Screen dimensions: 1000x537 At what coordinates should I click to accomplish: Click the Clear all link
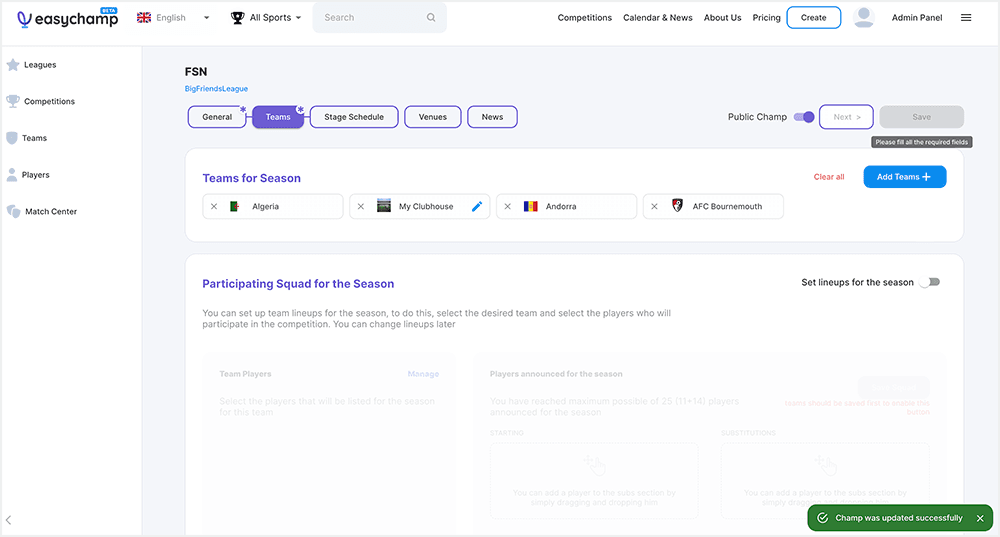(x=829, y=177)
